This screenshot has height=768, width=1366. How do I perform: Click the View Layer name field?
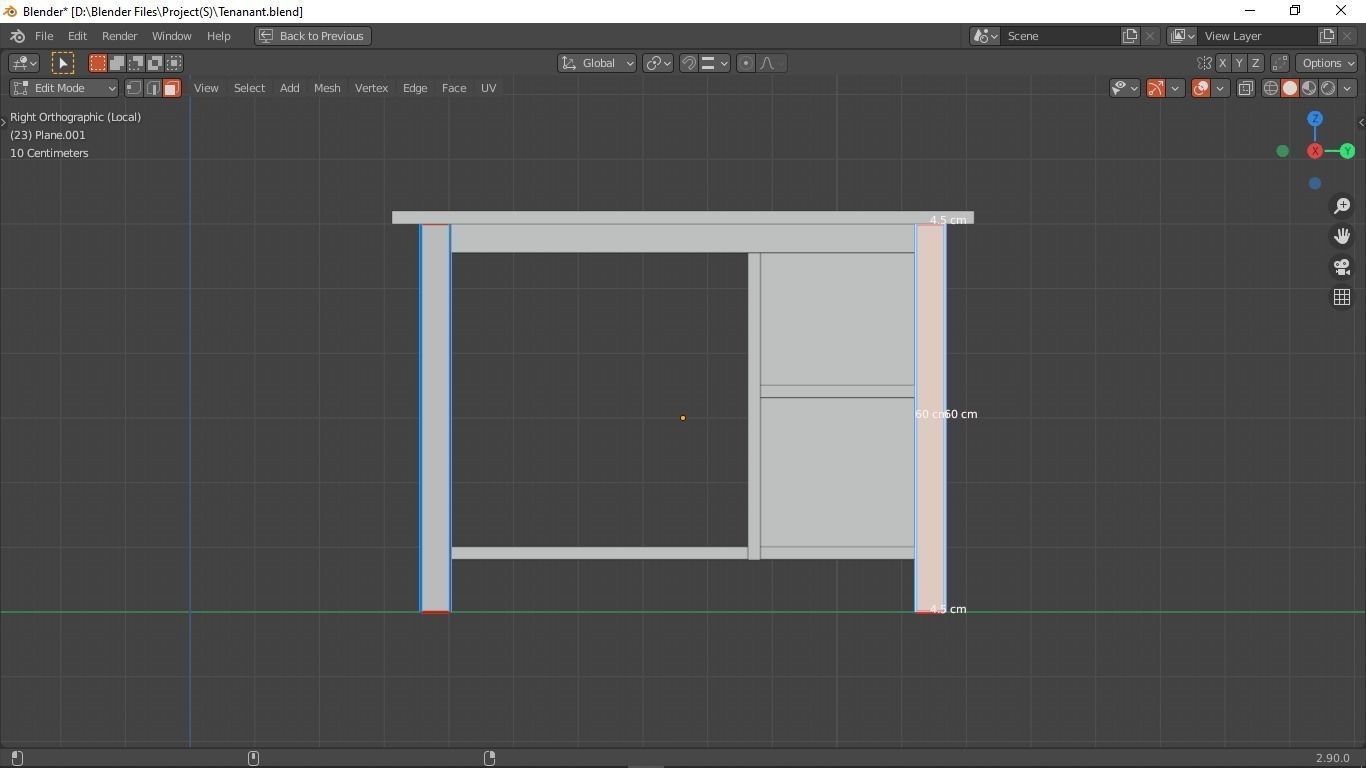point(1258,36)
